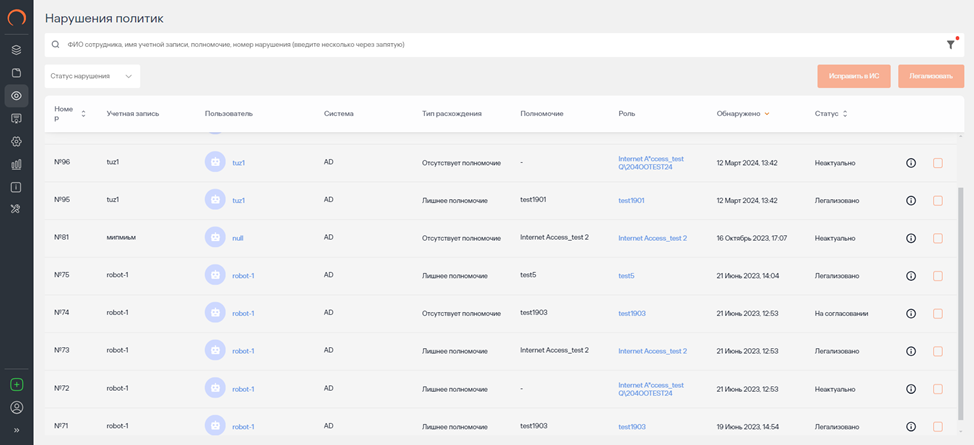Click the На согласовании status cell

841,313
